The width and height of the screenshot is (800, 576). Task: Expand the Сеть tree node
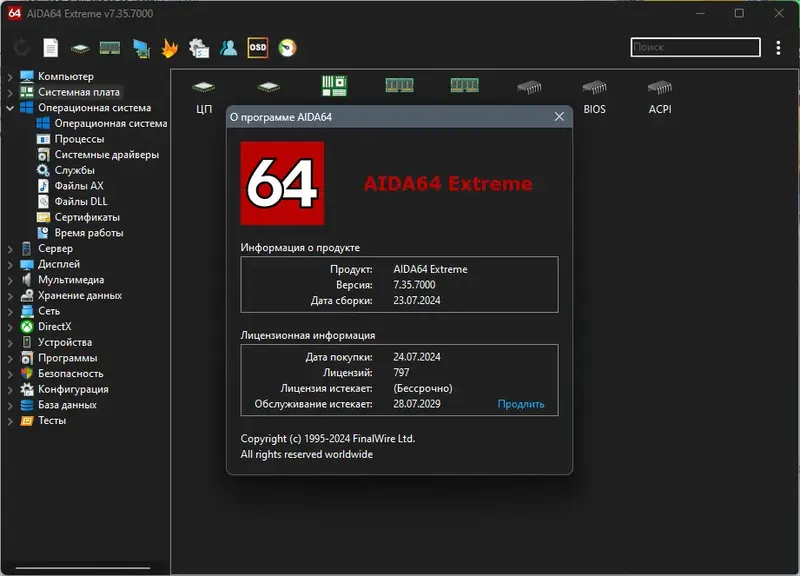[10, 312]
